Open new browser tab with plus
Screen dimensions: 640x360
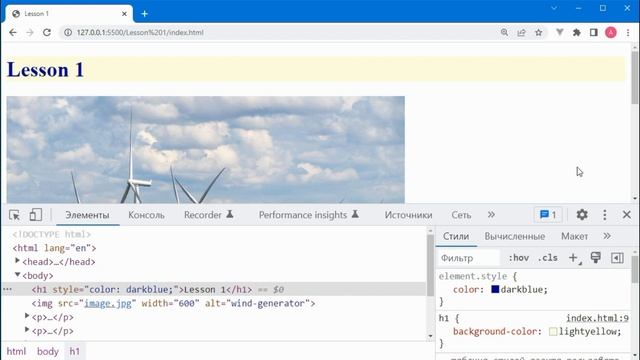[x=144, y=14]
